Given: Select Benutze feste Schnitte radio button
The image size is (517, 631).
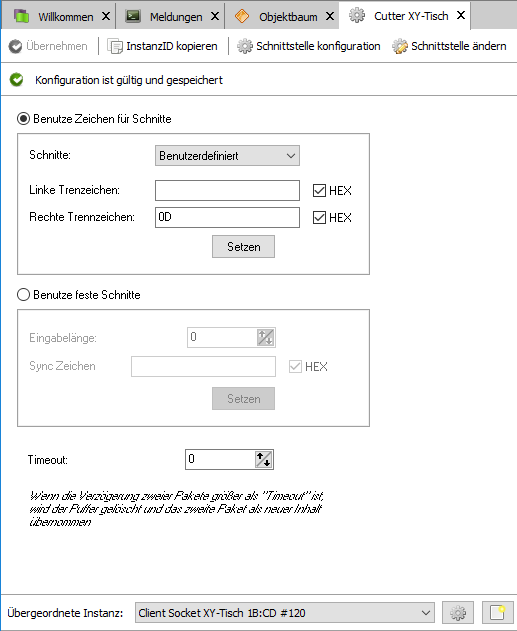Looking at the screenshot, I should point(23,295).
